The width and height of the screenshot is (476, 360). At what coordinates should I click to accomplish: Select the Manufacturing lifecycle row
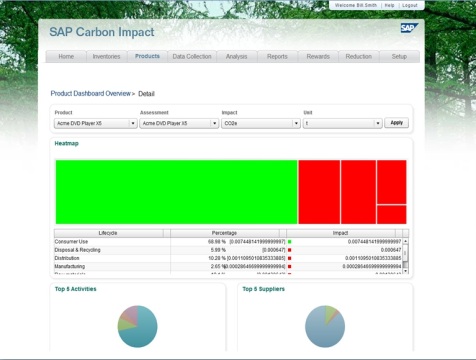click(228, 267)
